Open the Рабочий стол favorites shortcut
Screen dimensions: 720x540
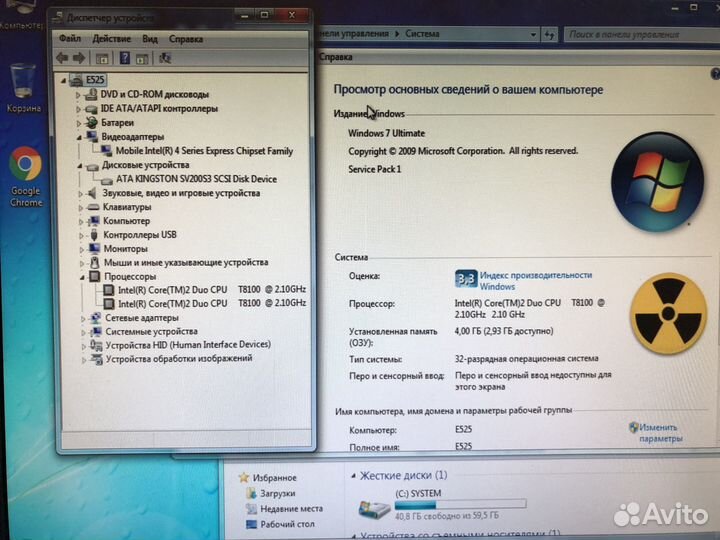[286, 523]
